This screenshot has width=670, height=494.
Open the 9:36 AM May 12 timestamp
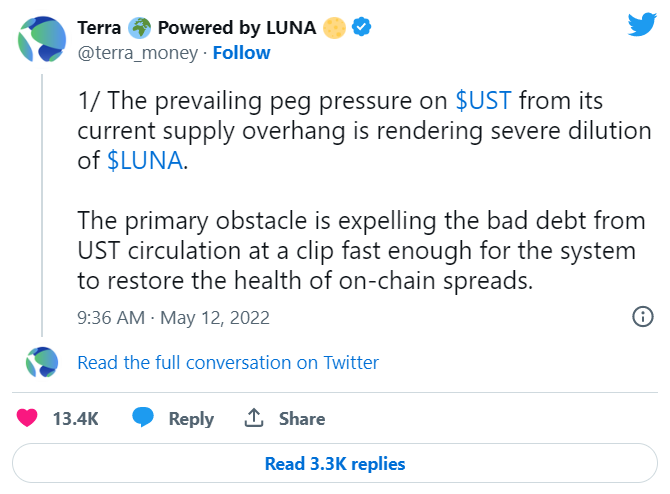(173, 318)
